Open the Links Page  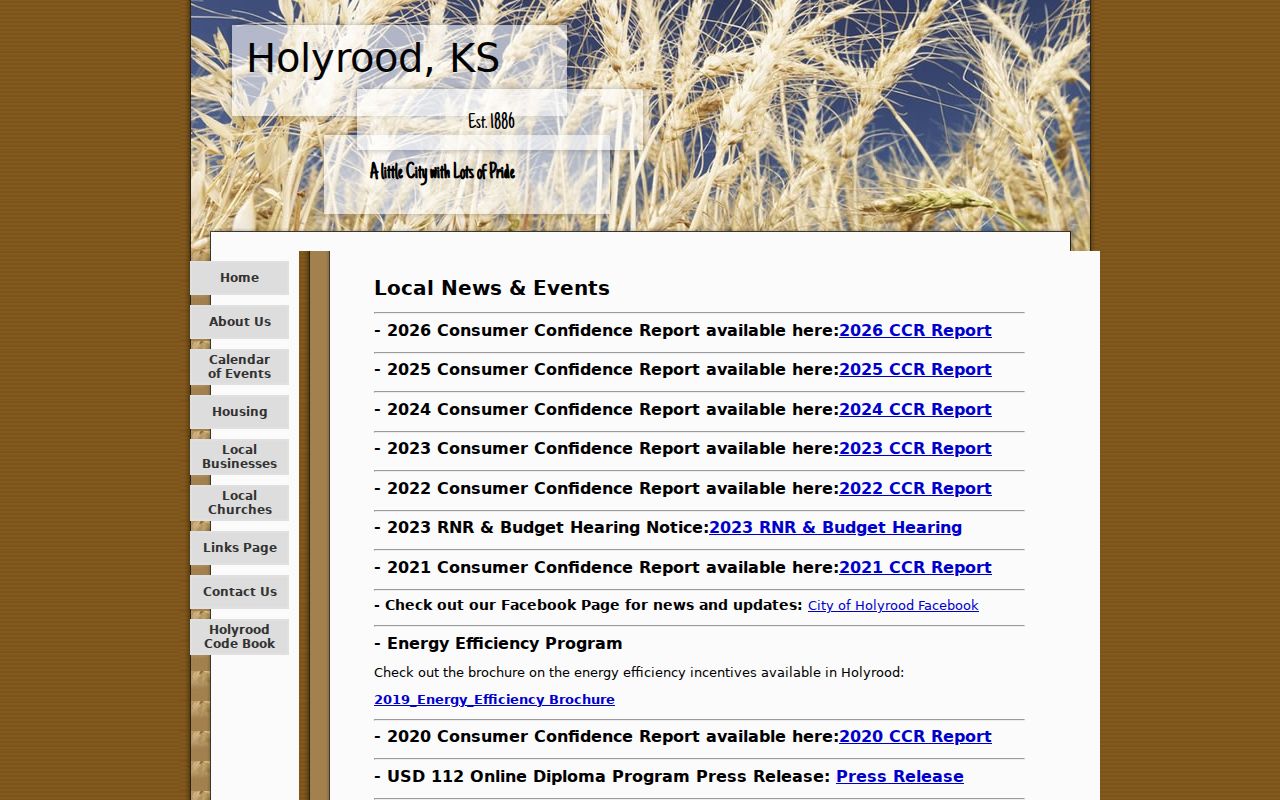(x=239, y=548)
